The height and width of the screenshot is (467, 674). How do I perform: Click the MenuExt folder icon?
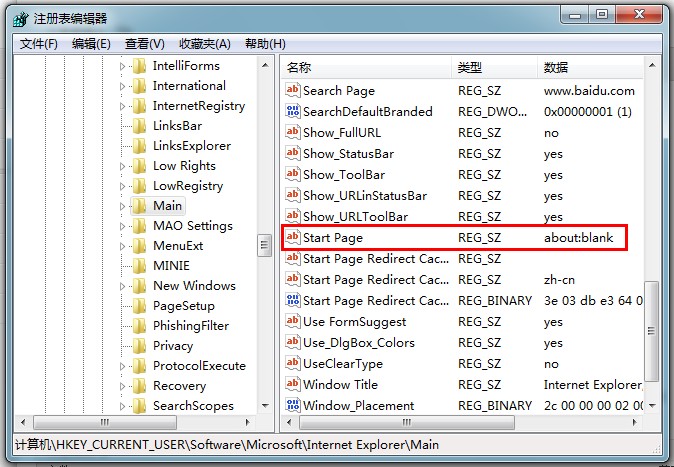pos(139,246)
